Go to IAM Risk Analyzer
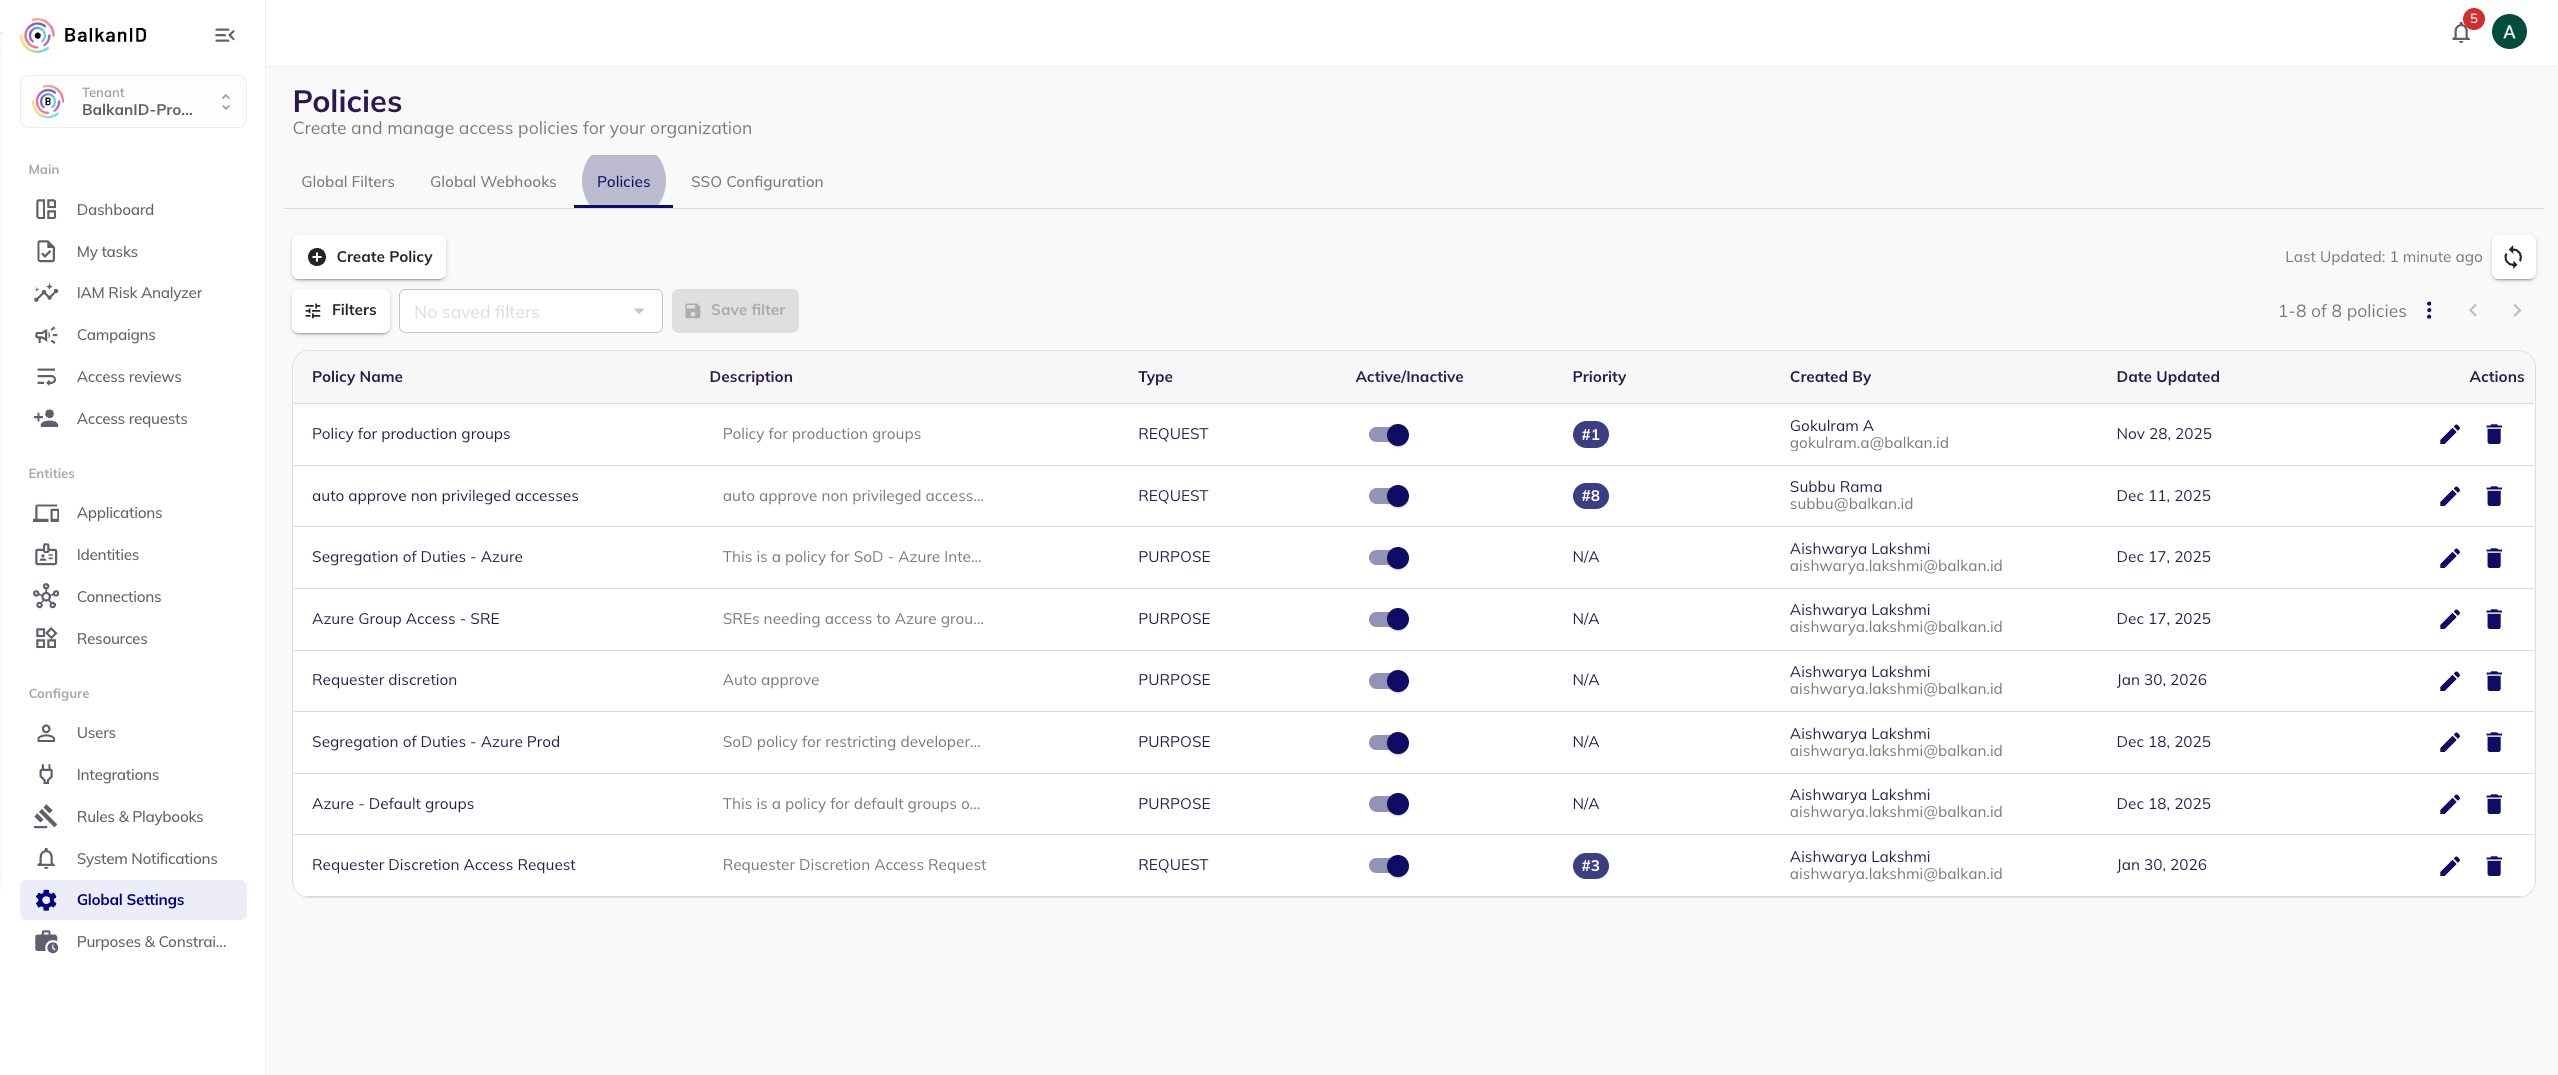 pos(139,293)
